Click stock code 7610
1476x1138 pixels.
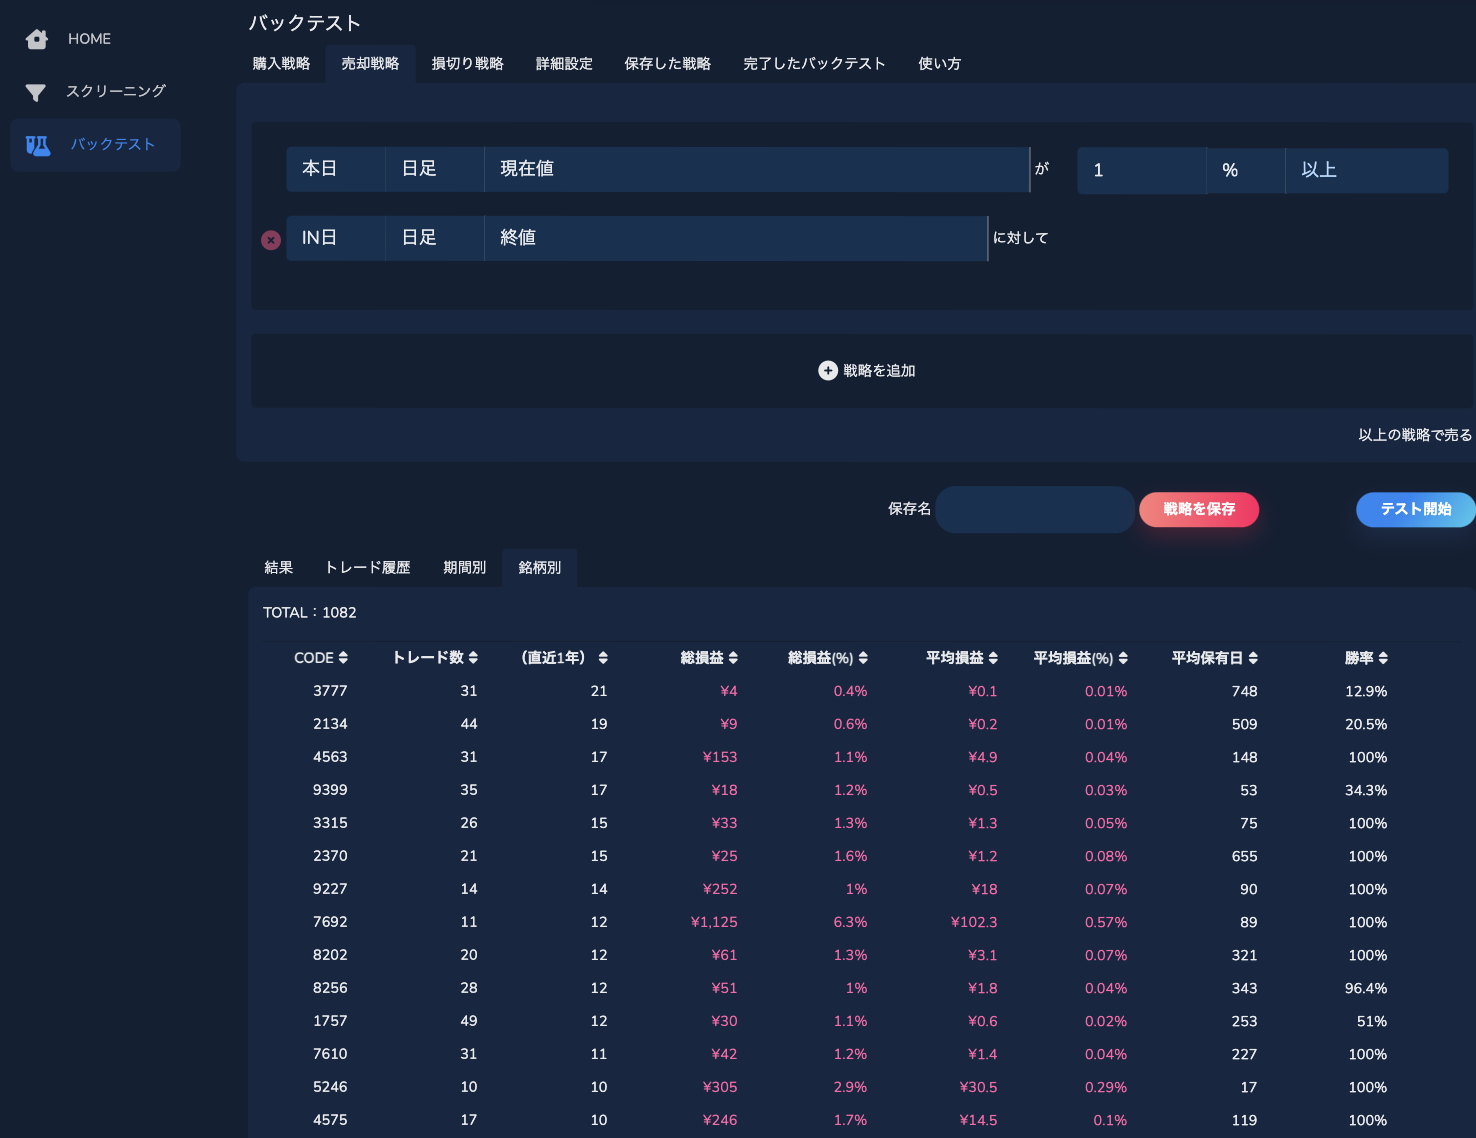click(330, 1054)
